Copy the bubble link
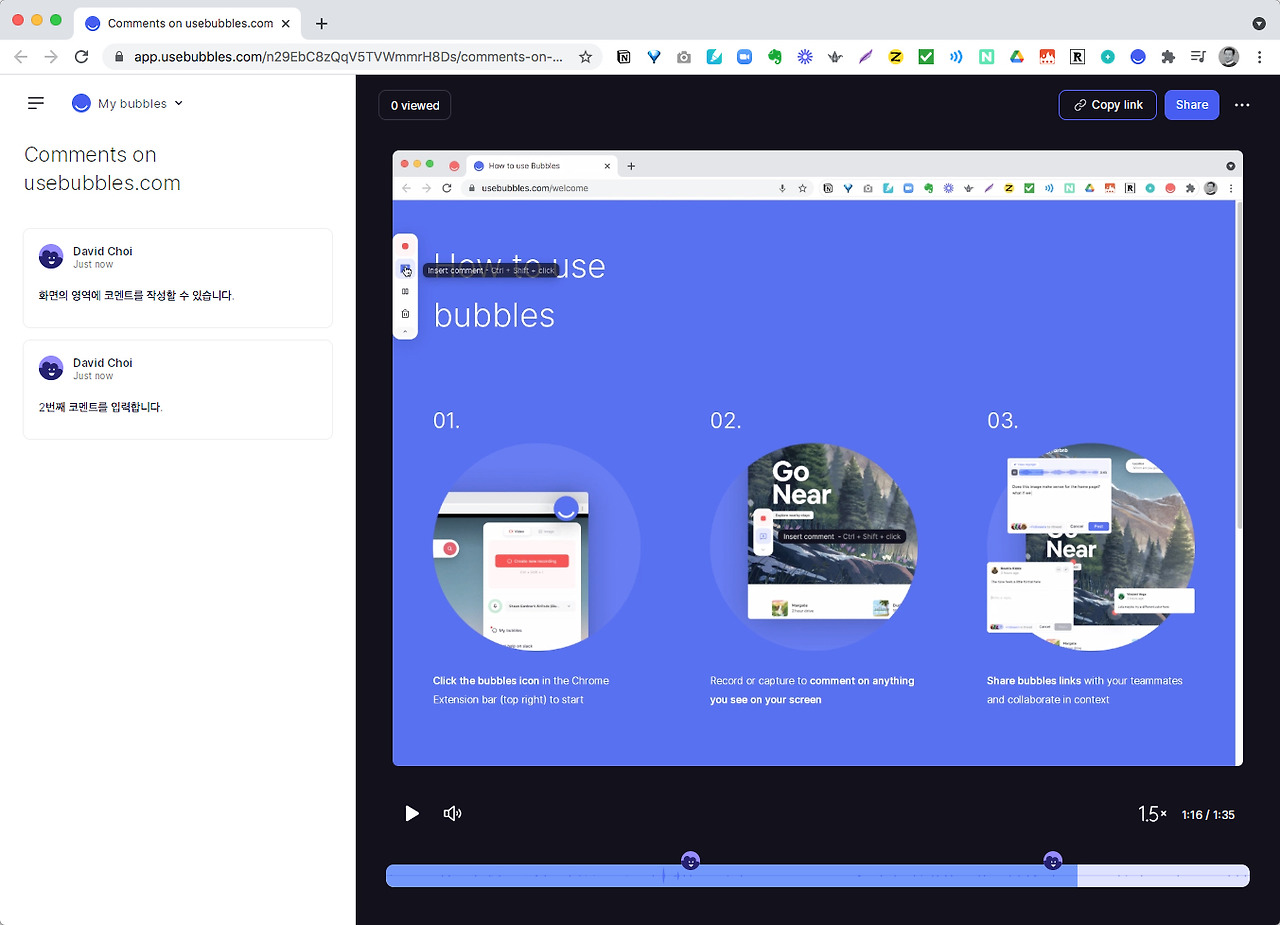1280x925 pixels. [x=1108, y=105]
